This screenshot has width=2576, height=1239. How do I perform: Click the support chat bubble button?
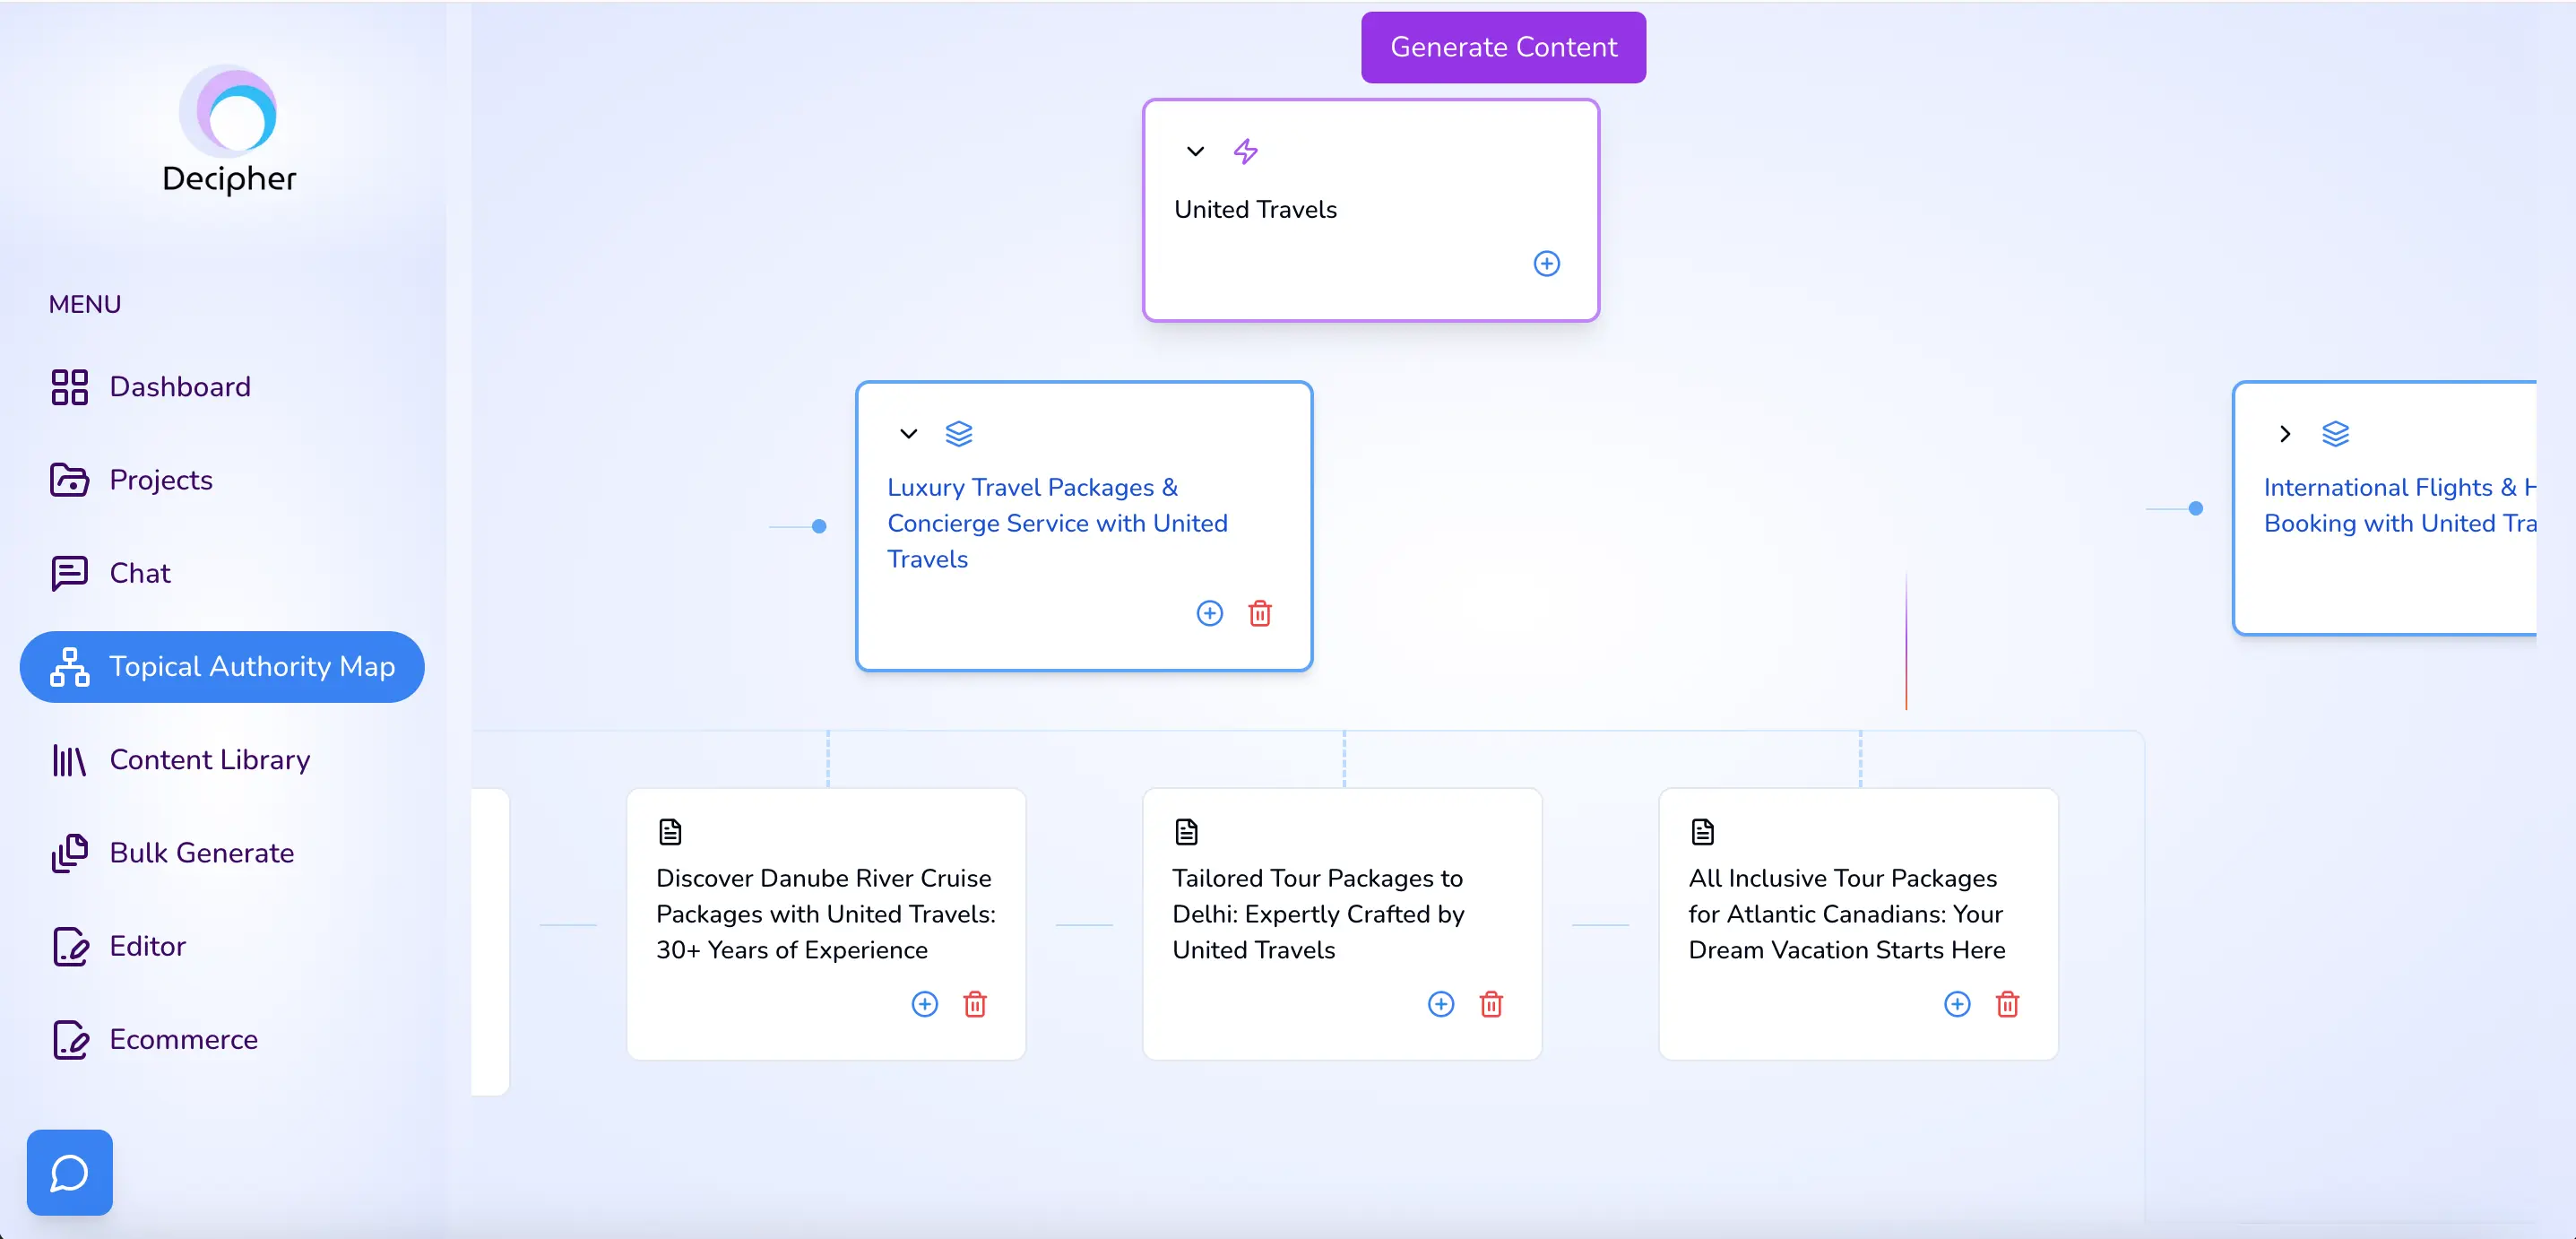click(x=69, y=1172)
